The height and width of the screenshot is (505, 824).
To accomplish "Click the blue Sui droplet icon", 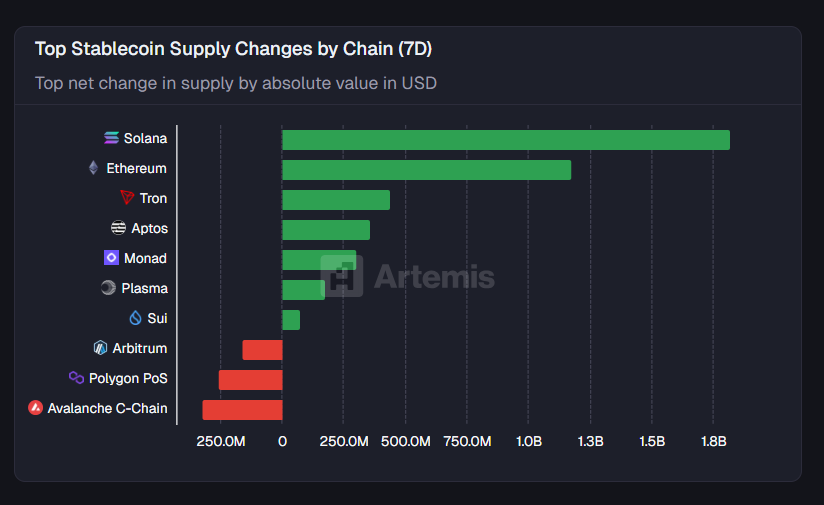I will 136,318.
